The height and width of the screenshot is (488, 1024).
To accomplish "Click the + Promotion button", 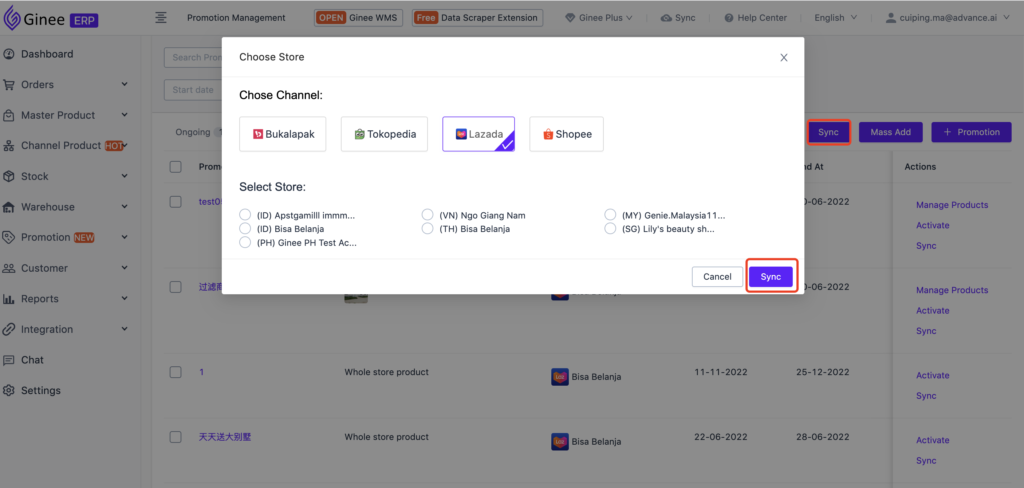I will pos(971,132).
